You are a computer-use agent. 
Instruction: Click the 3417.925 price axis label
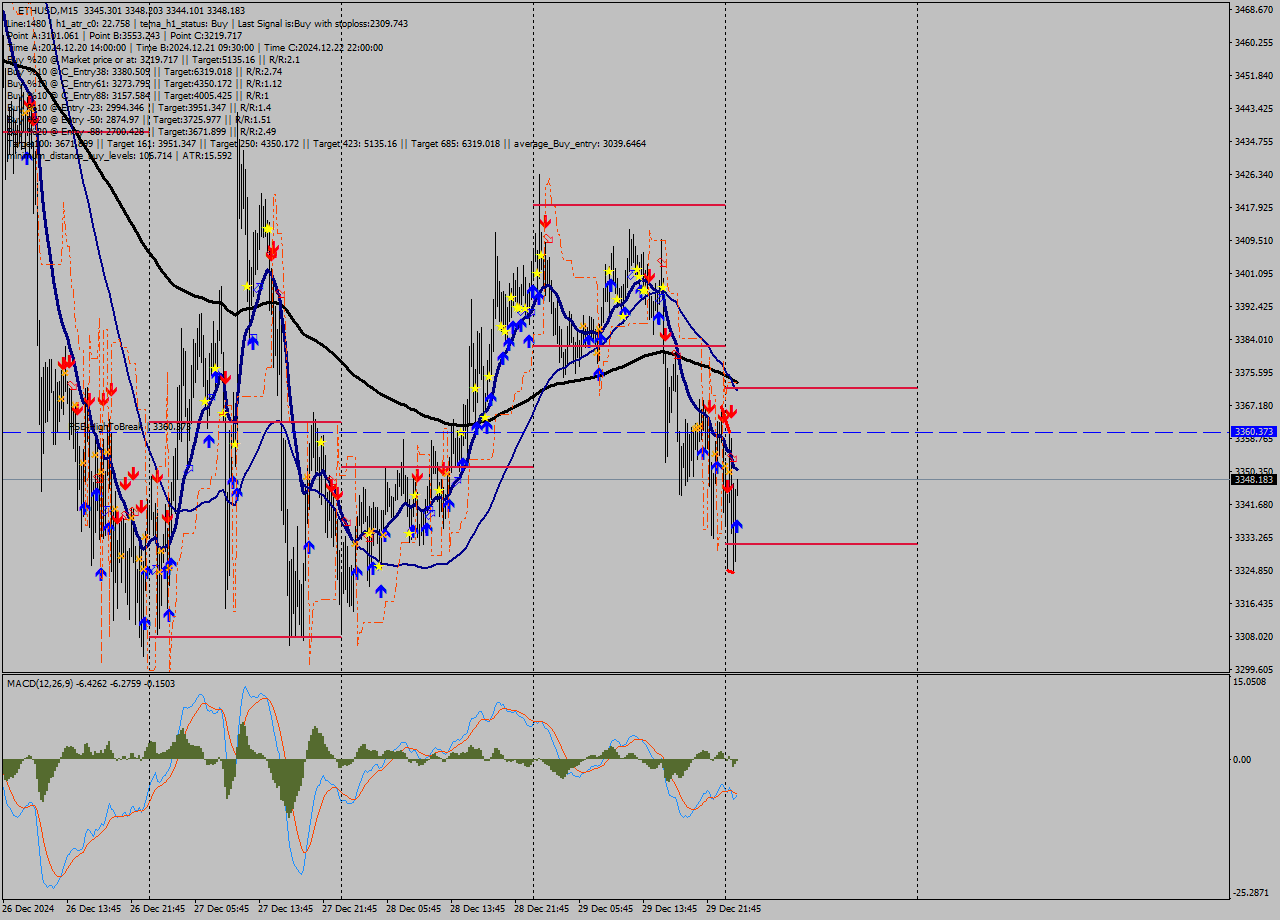[1253, 207]
